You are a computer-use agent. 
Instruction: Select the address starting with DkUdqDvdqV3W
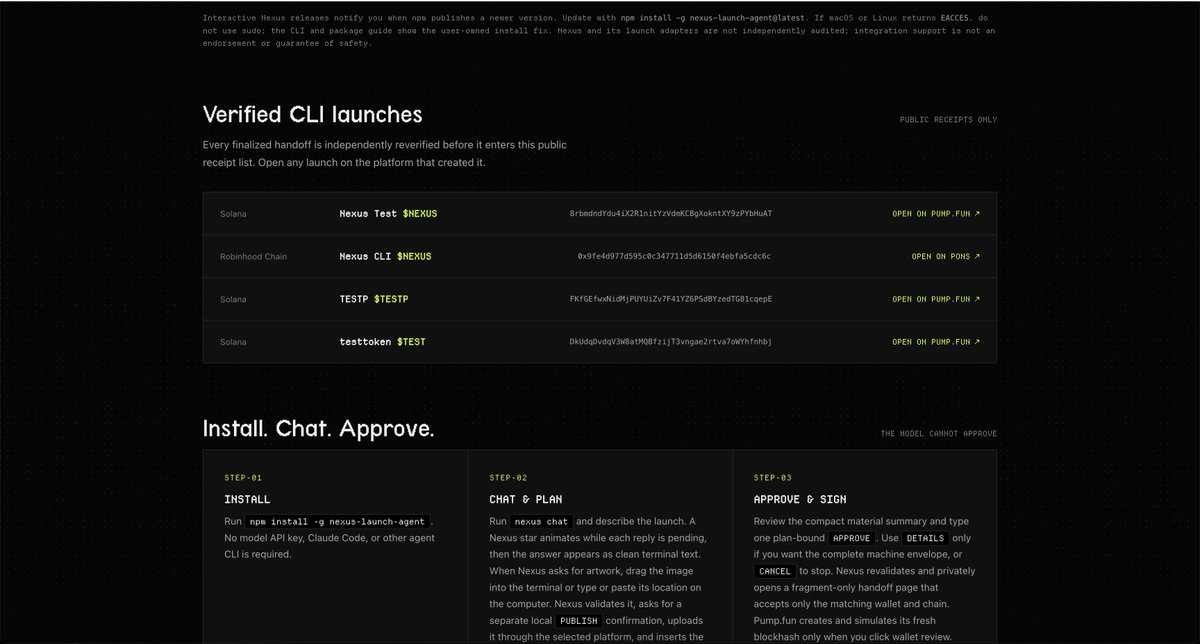pos(671,342)
